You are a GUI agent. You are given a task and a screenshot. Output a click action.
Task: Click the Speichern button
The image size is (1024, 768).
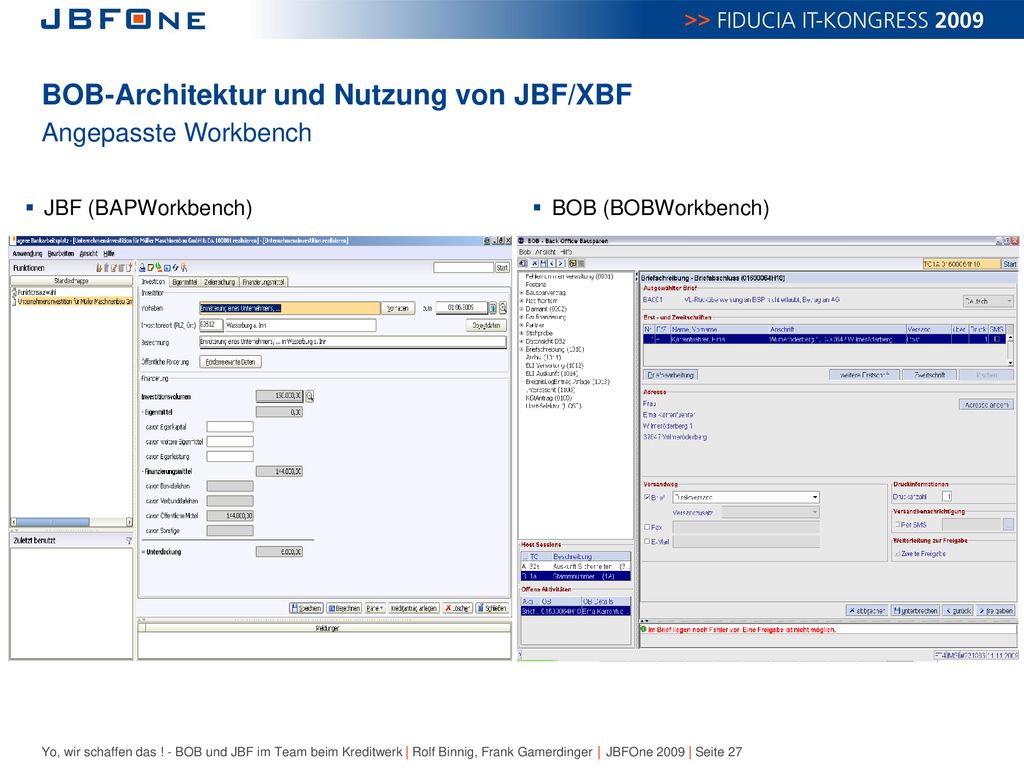[x=306, y=608]
